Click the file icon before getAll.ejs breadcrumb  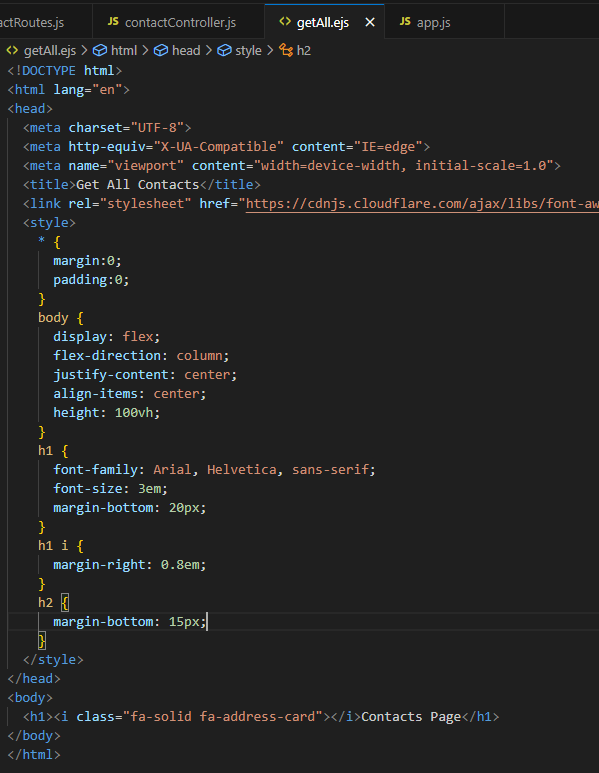click(x=12, y=50)
